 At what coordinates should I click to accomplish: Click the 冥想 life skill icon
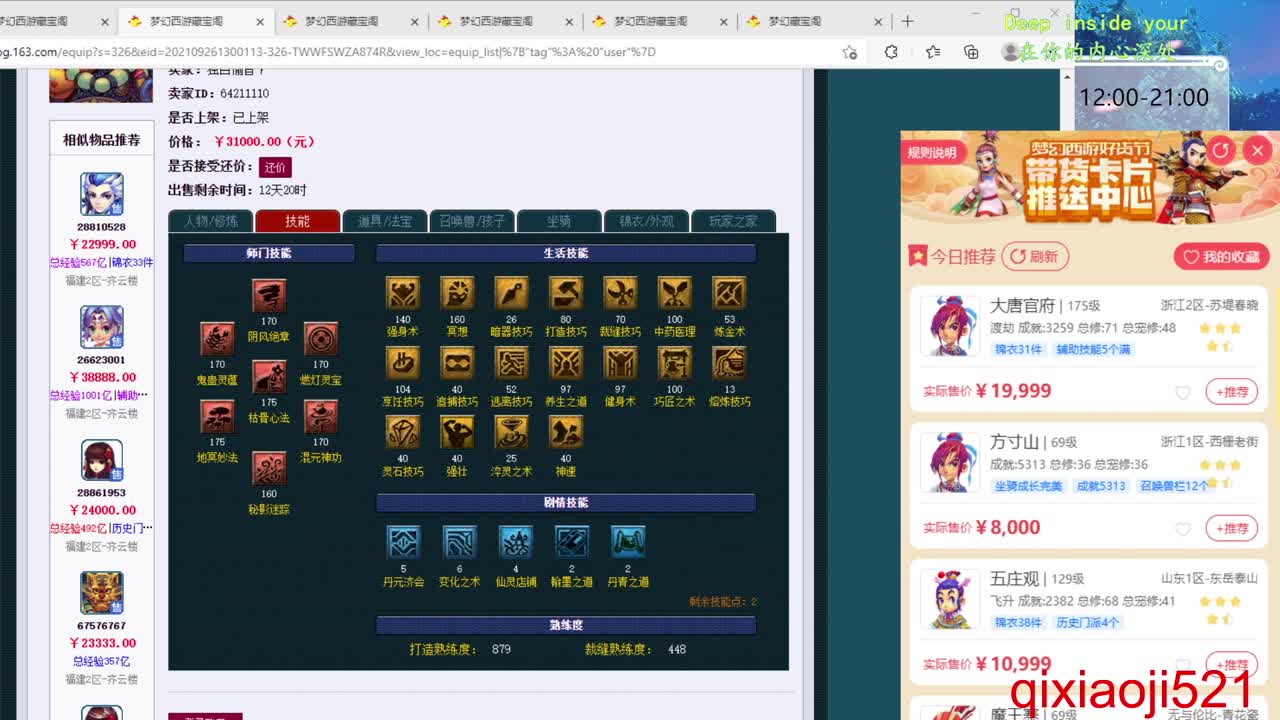click(457, 294)
